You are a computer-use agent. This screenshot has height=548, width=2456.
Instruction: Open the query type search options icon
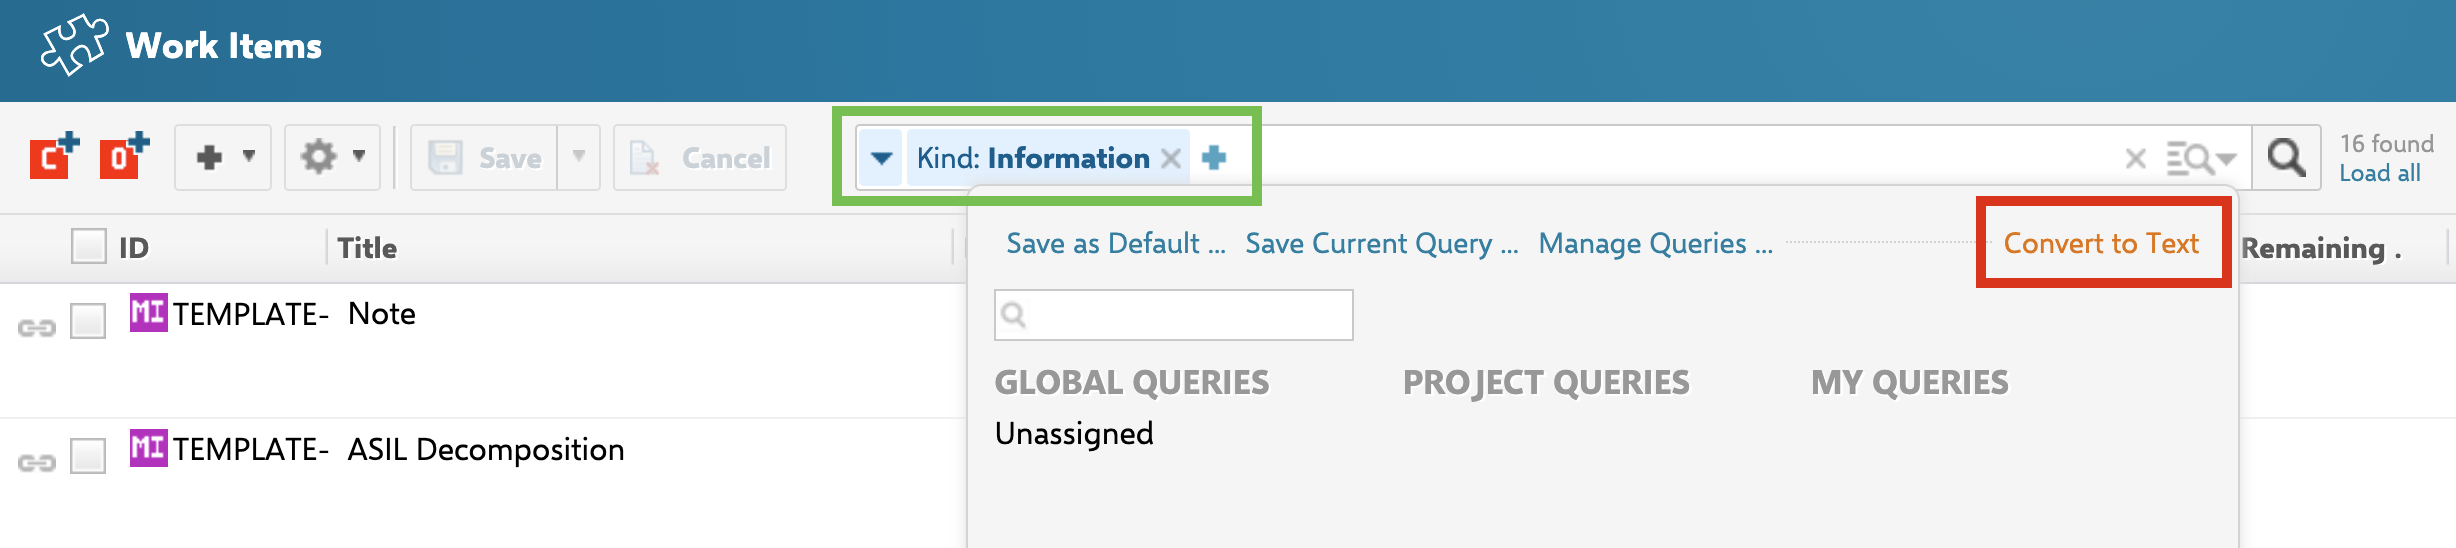(x=2198, y=158)
